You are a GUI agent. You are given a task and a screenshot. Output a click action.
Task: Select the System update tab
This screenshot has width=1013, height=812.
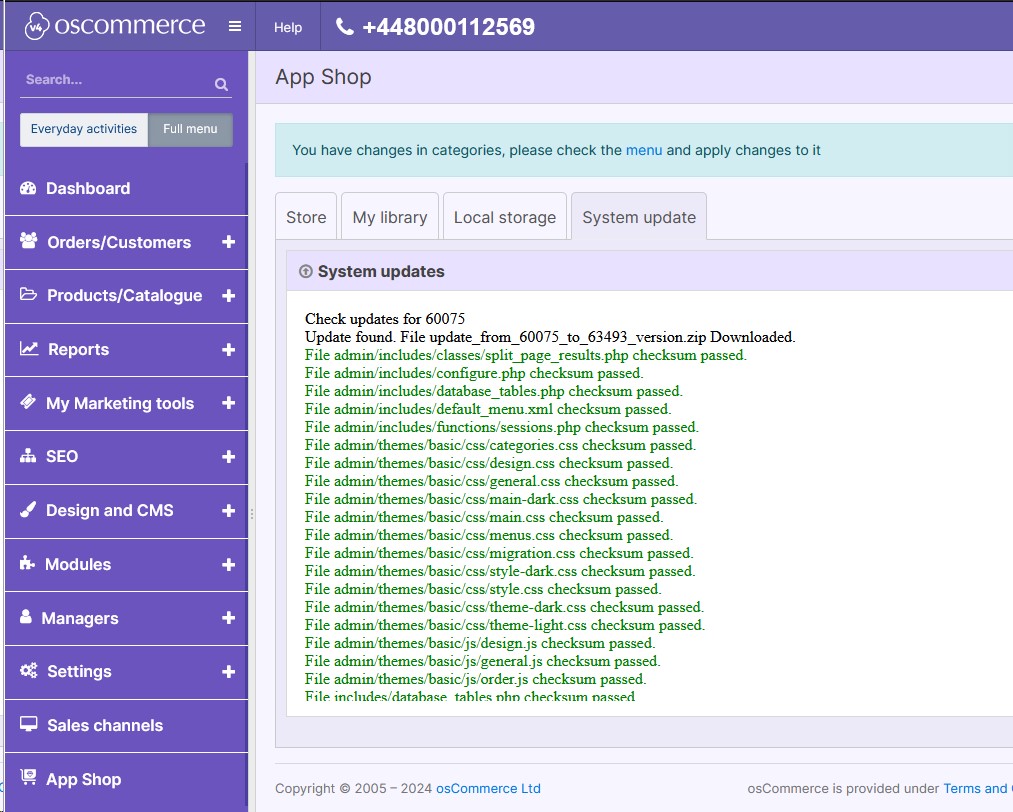pyautogui.click(x=639, y=217)
